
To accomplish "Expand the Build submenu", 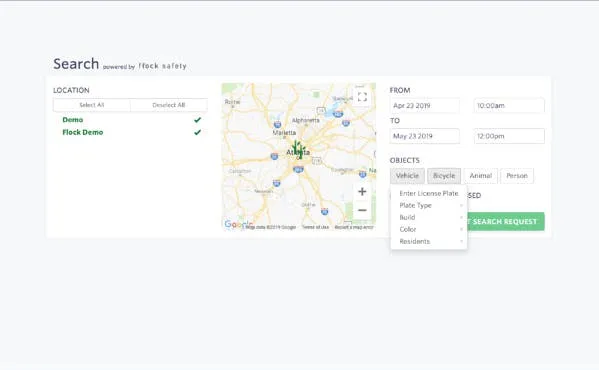I will [x=429, y=217].
